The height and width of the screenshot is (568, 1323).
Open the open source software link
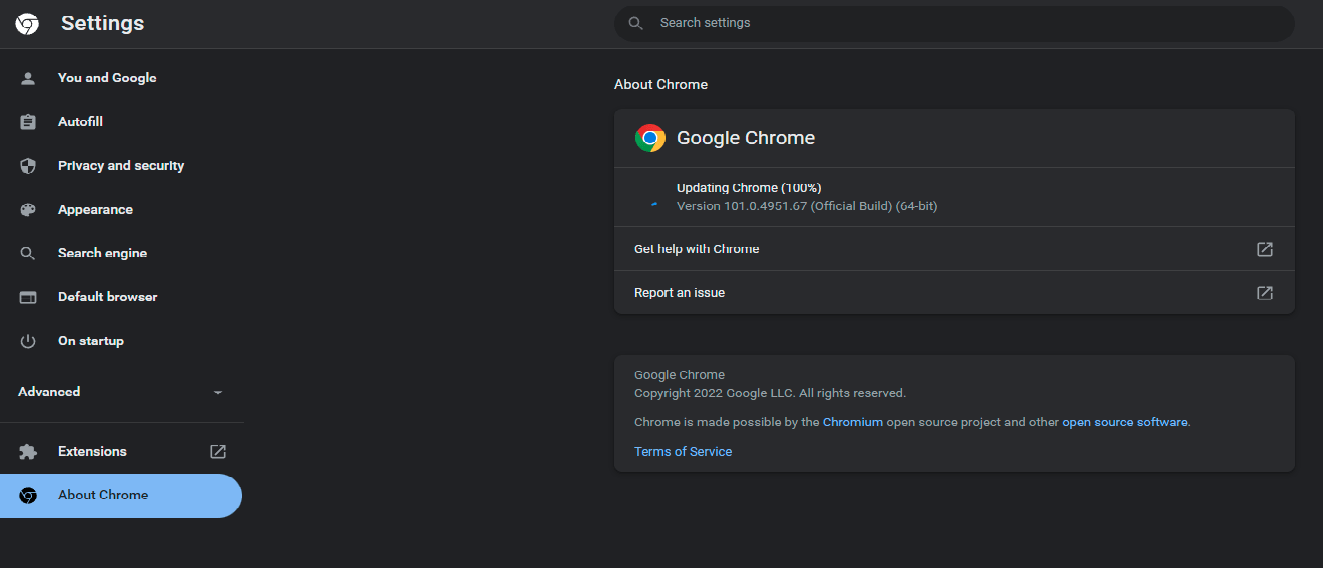[x=1125, y=422]
